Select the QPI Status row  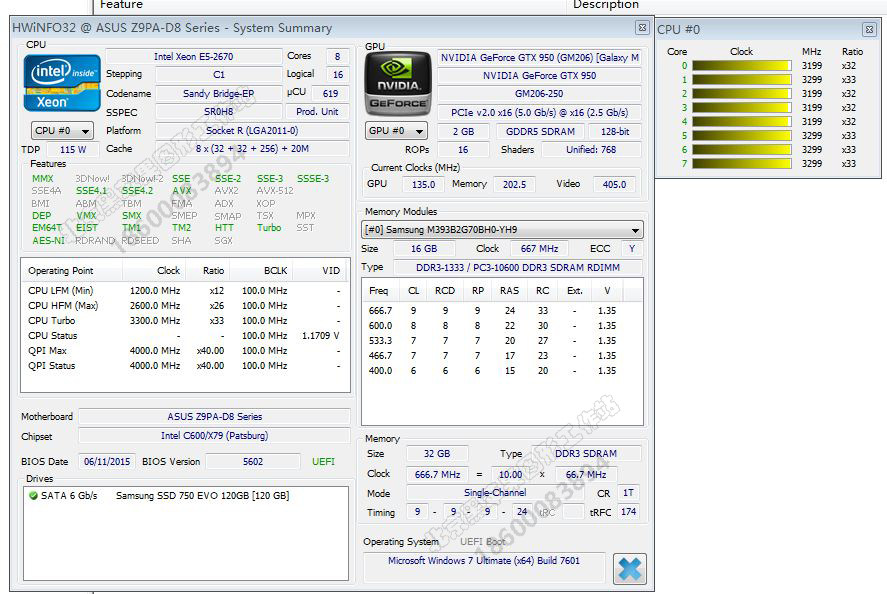tap(184, 366)
